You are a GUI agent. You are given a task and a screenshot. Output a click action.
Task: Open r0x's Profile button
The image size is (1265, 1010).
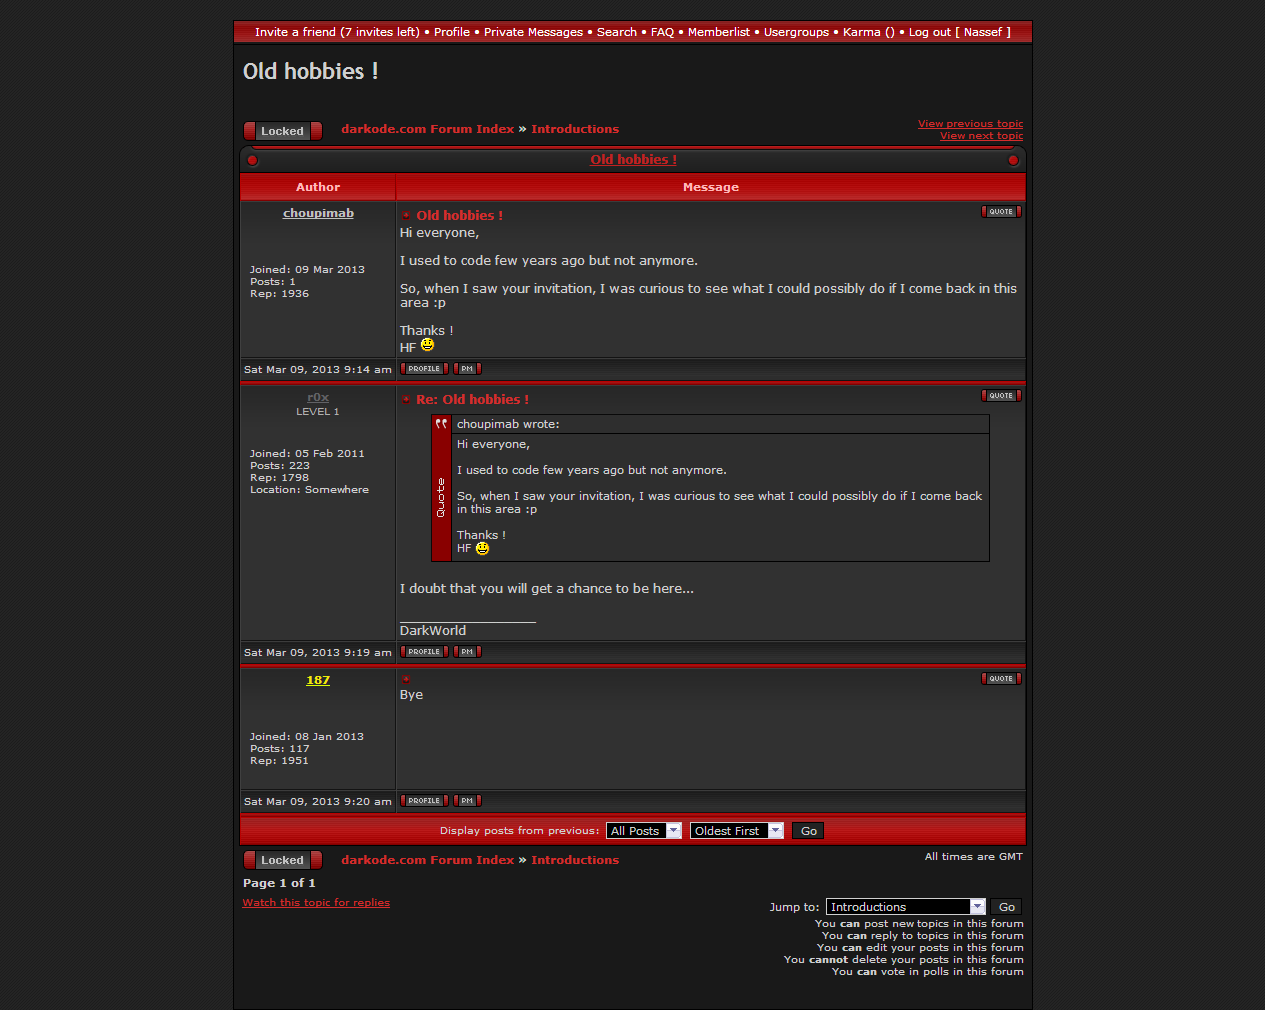[x=424, y=652]
